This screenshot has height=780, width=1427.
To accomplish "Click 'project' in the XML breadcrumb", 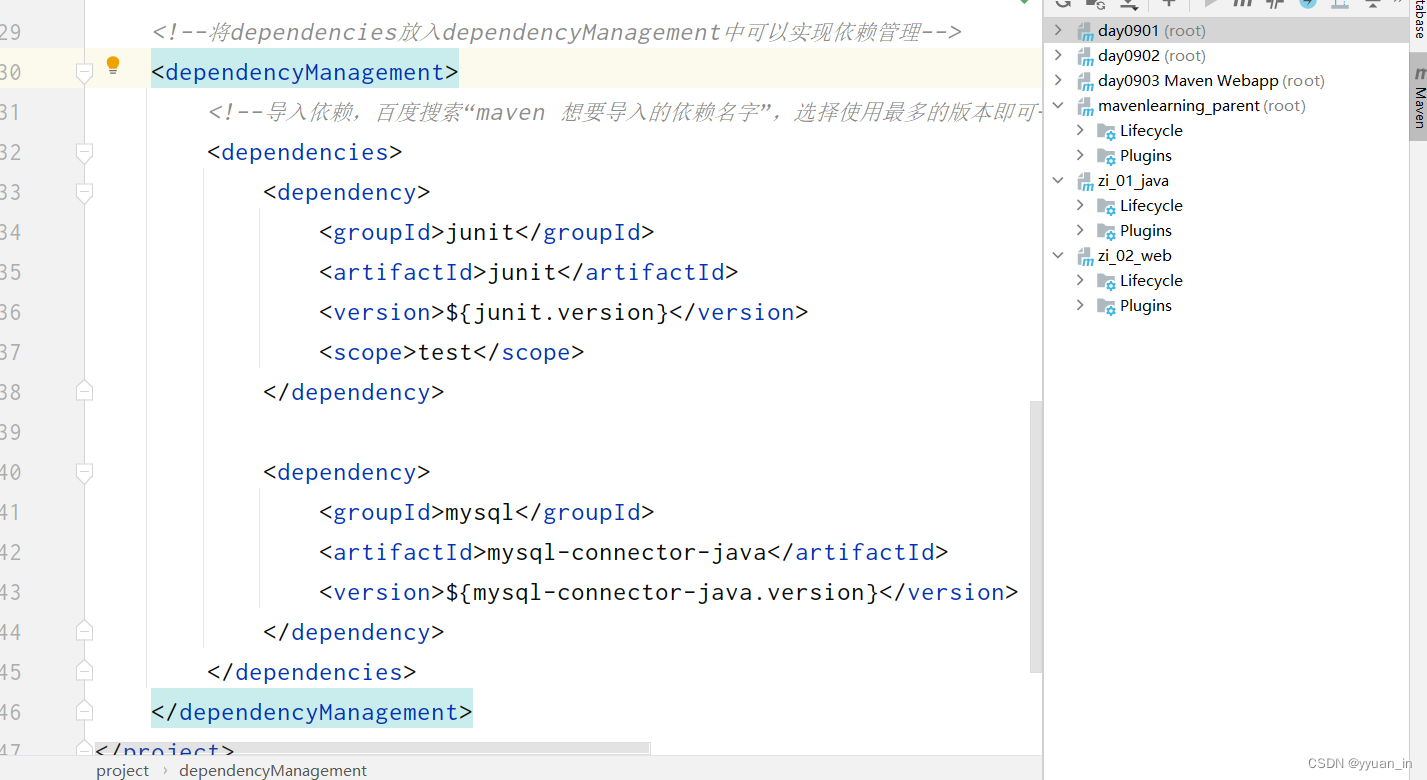I will 122,770.
